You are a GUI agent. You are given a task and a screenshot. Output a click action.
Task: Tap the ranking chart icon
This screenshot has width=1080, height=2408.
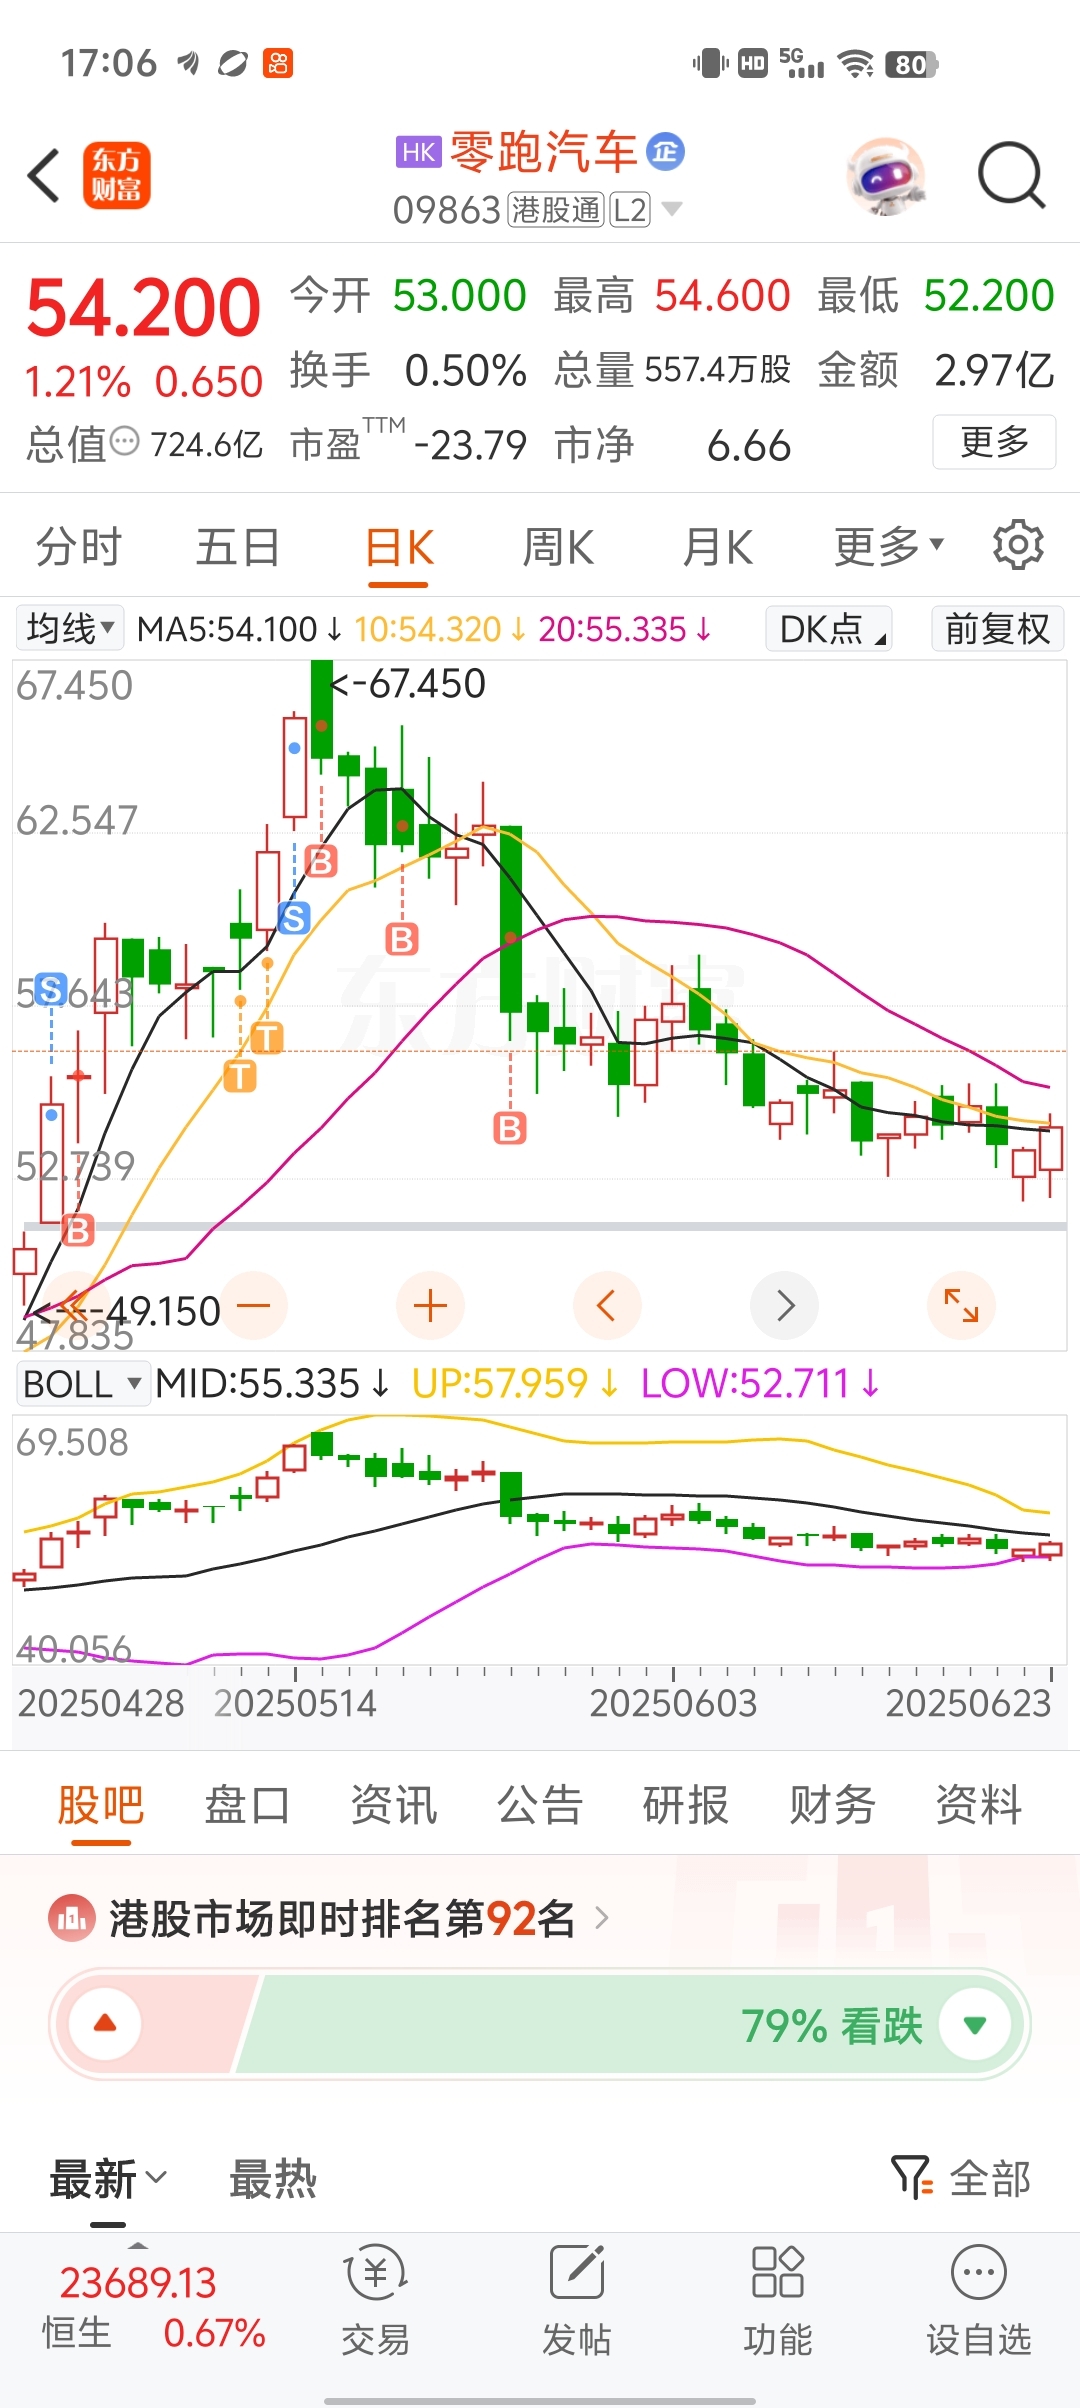point(72,1918)
